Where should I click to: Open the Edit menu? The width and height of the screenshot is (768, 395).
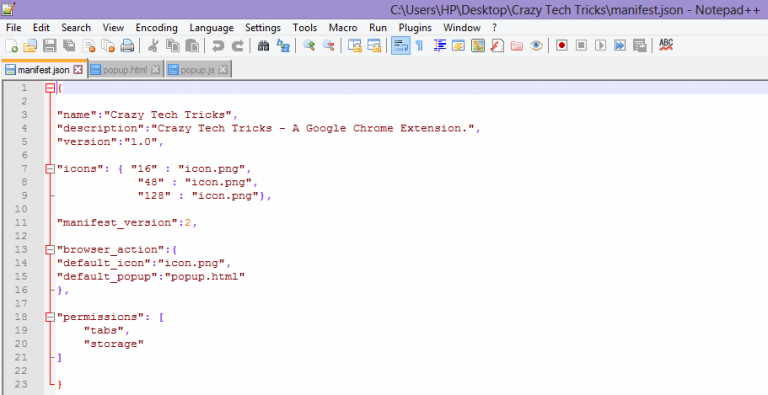pyautogui.click(x=41, y=27)
